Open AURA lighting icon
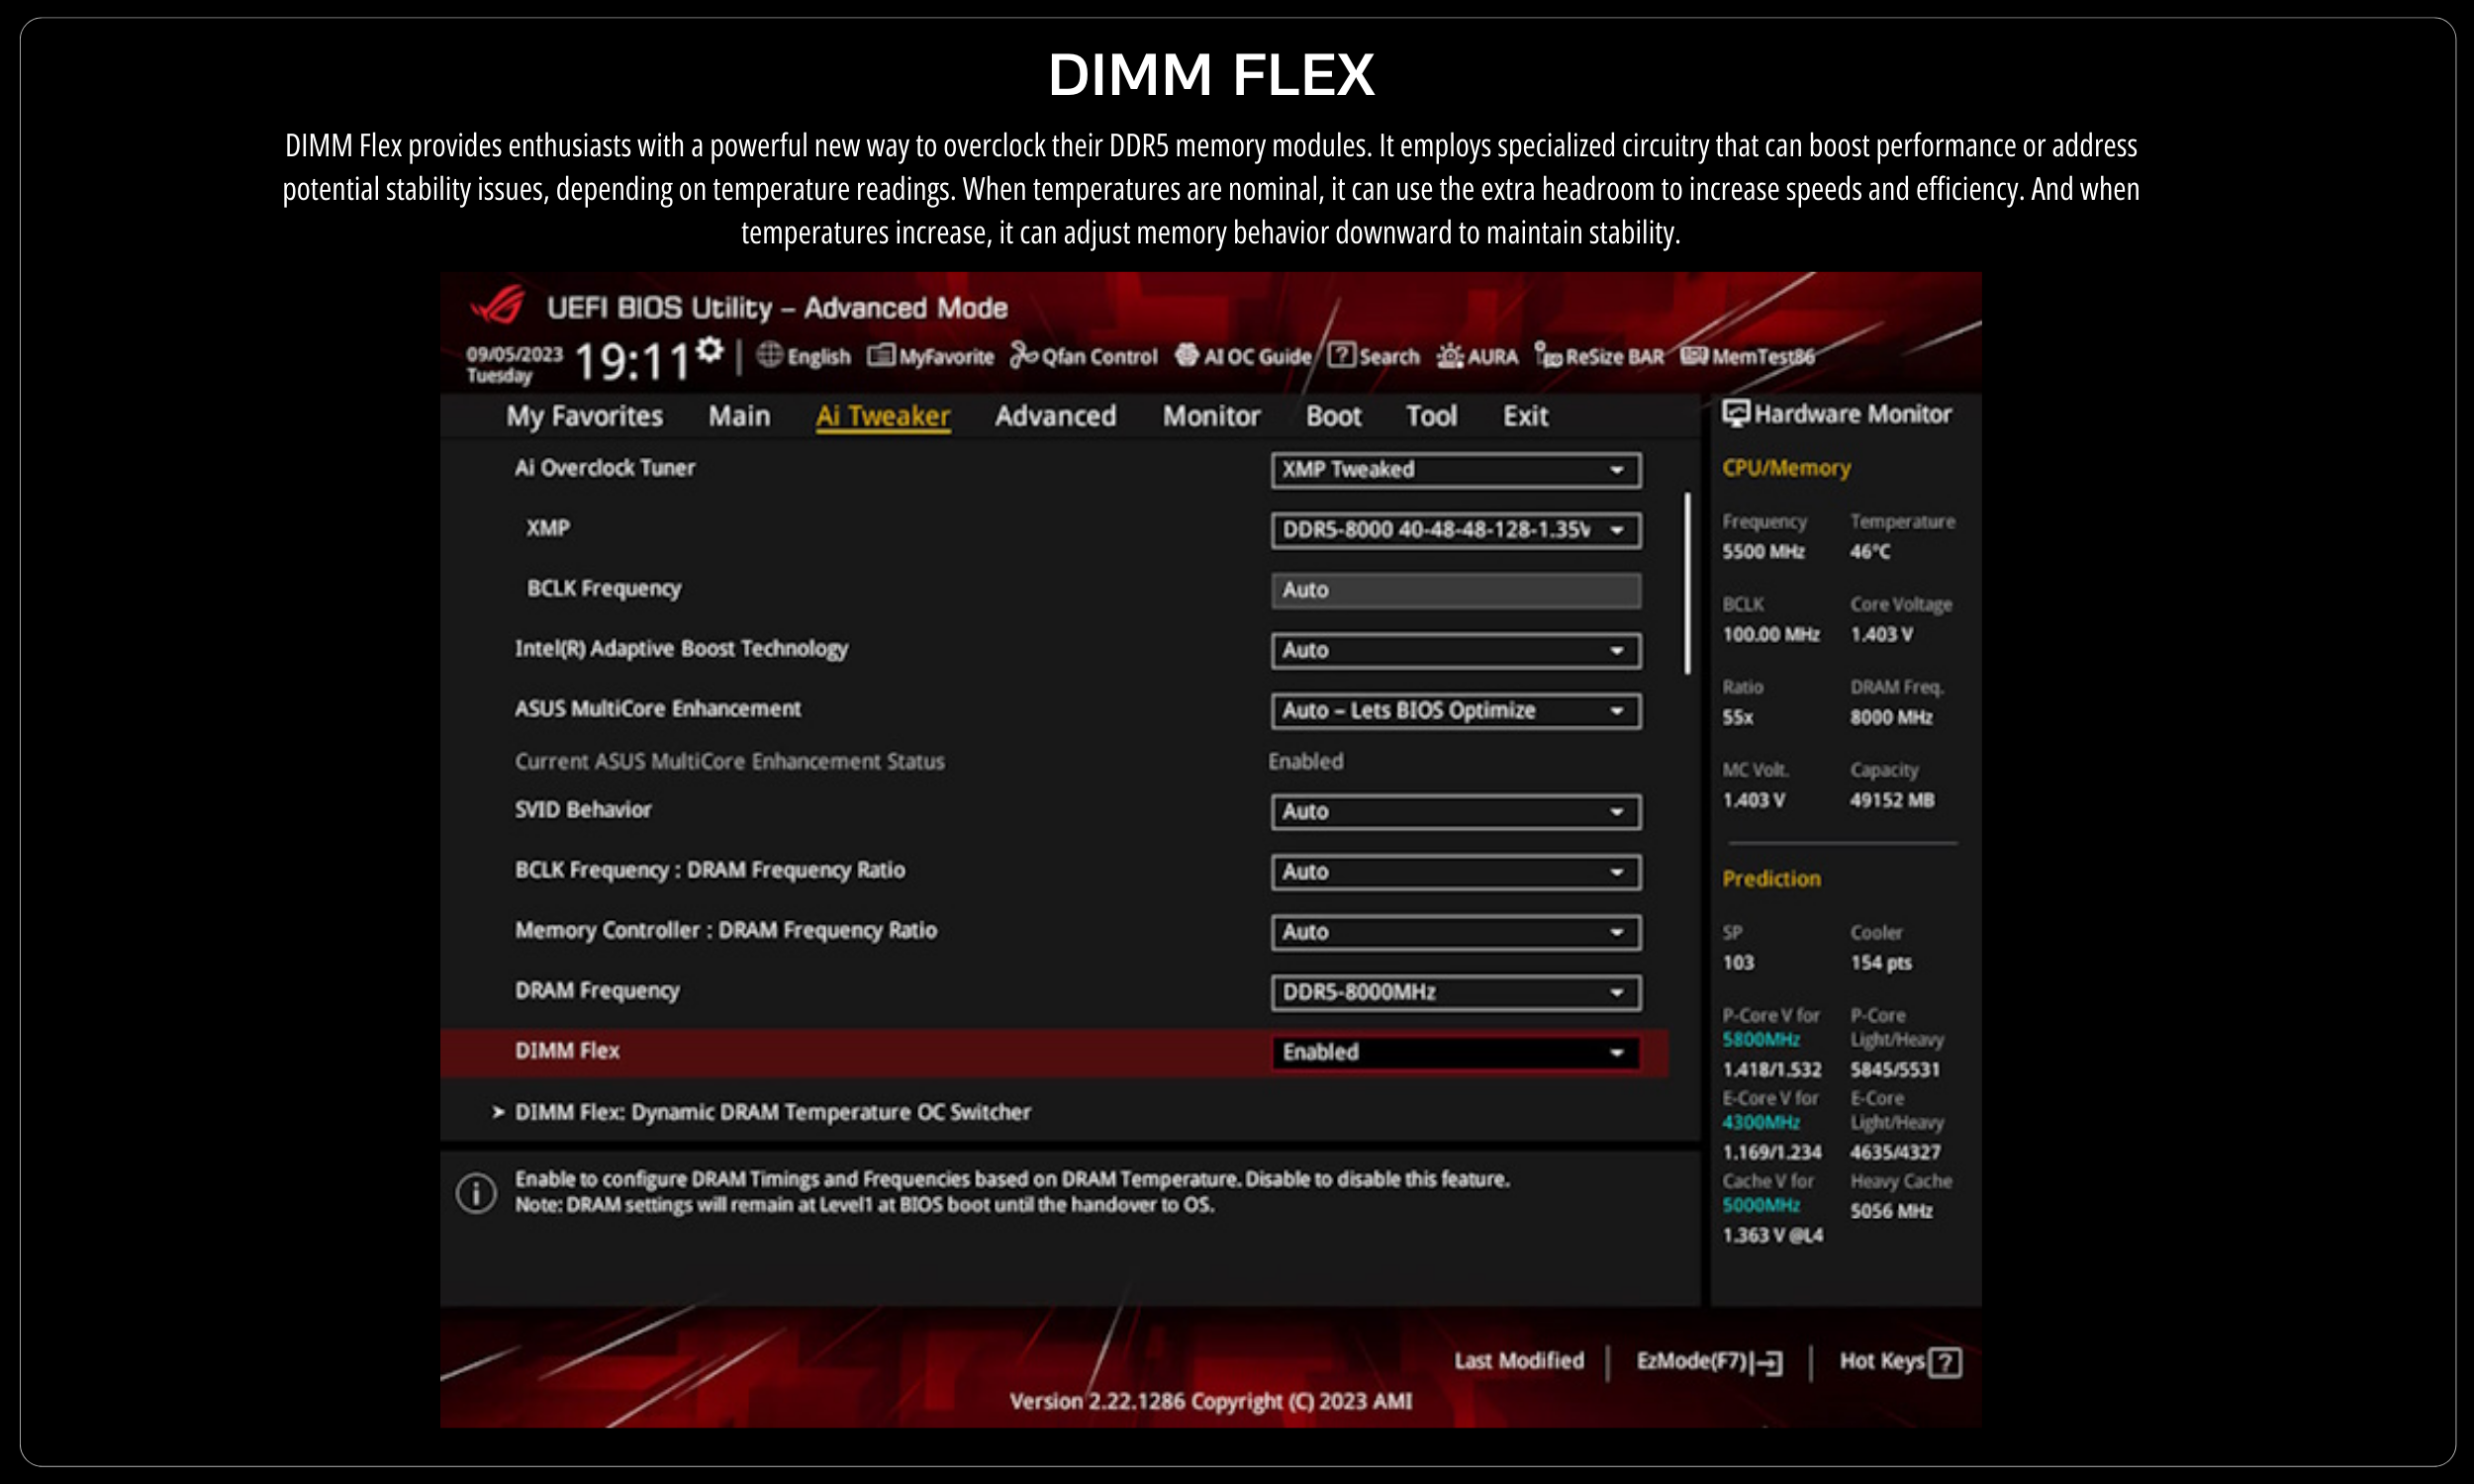Screen dimensions: 2474x1484 pyautogui.click(x=1450, y=356)
